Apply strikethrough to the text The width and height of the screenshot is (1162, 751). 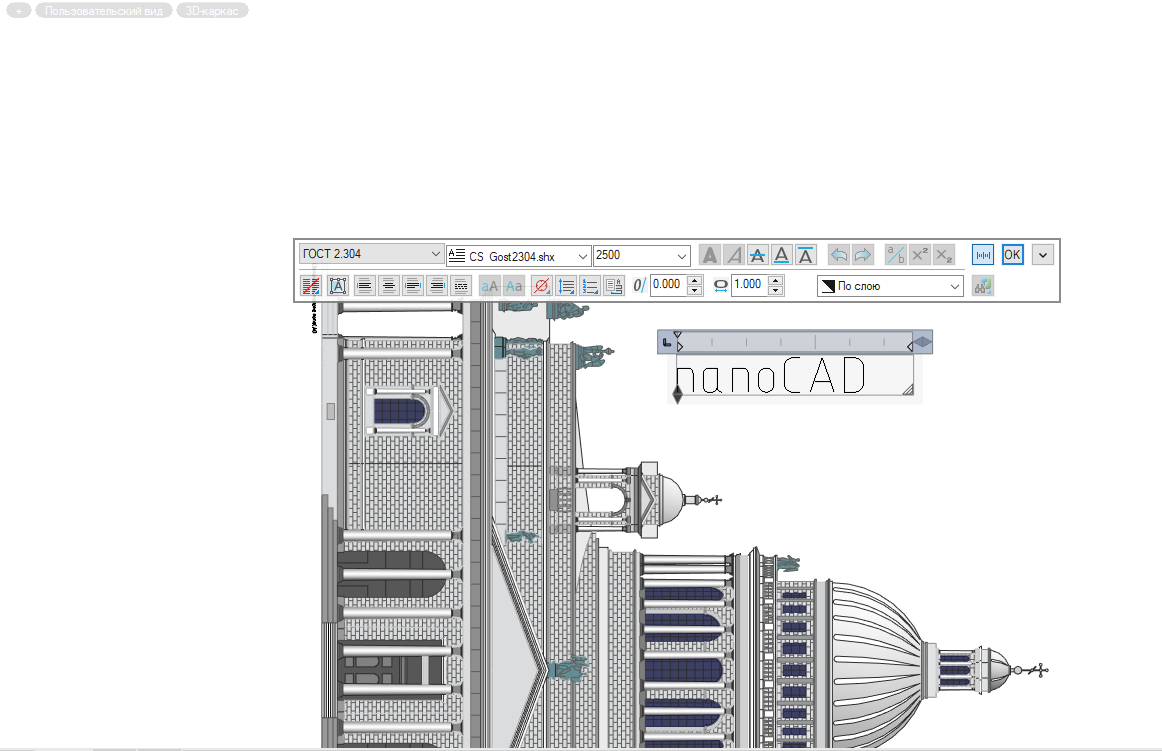[x=758, y=255]
